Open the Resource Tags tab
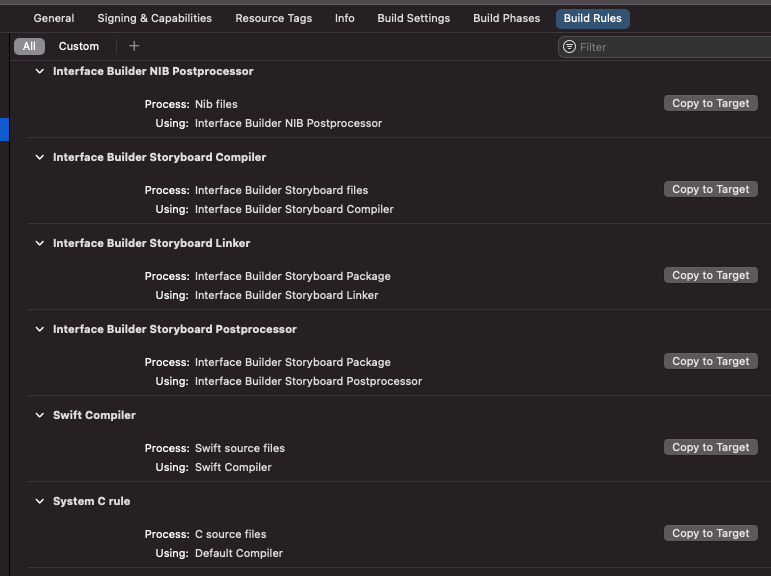771x576 pixels. pos(273,18)
